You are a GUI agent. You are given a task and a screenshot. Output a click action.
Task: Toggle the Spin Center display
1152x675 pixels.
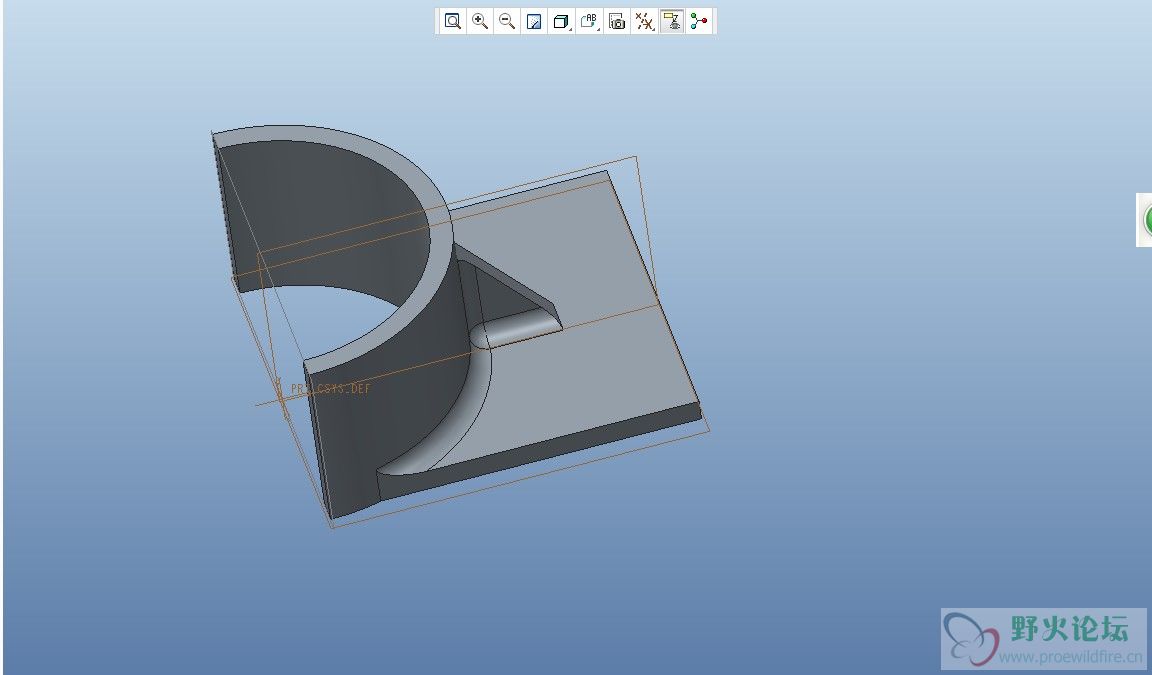coord(699,21)
